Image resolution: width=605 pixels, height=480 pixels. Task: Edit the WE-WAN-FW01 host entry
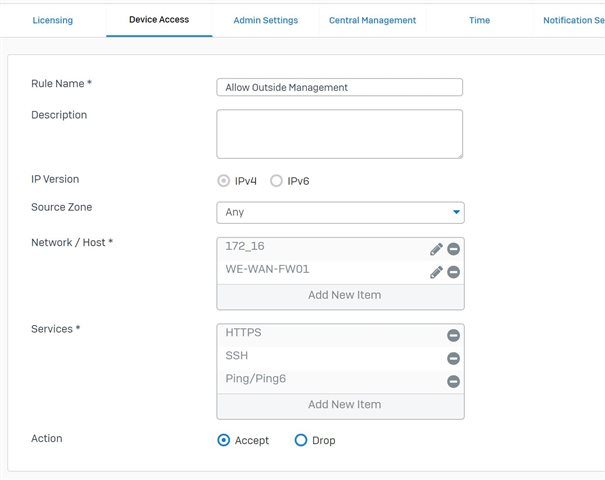pyautogui.click(x=436, y=272)
